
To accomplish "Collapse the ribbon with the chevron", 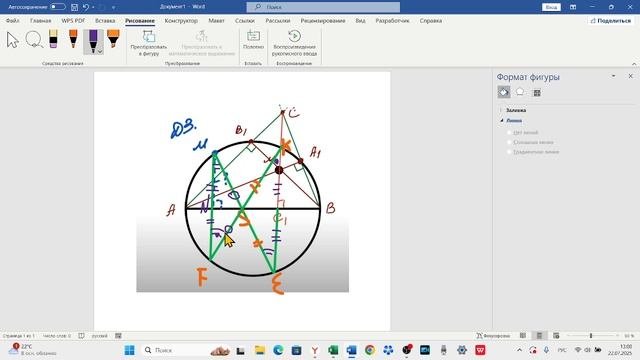I will coord(634,64).
